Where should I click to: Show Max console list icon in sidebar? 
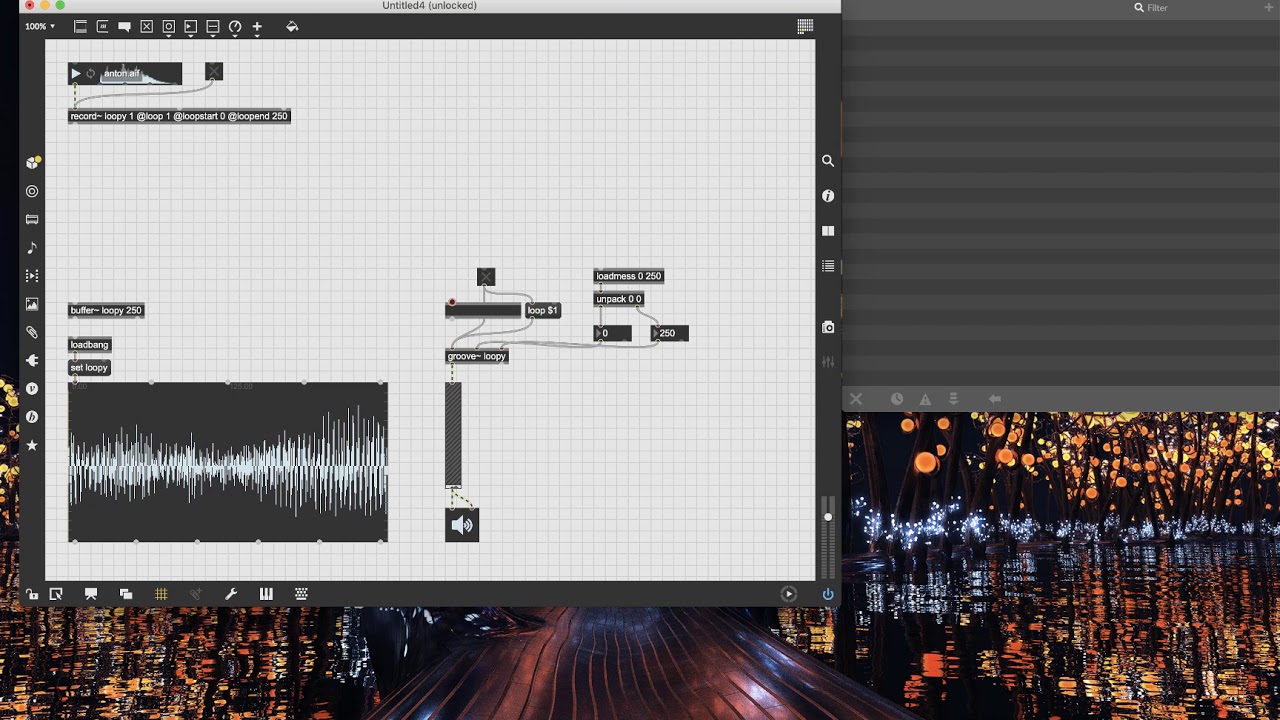[828, 266]
